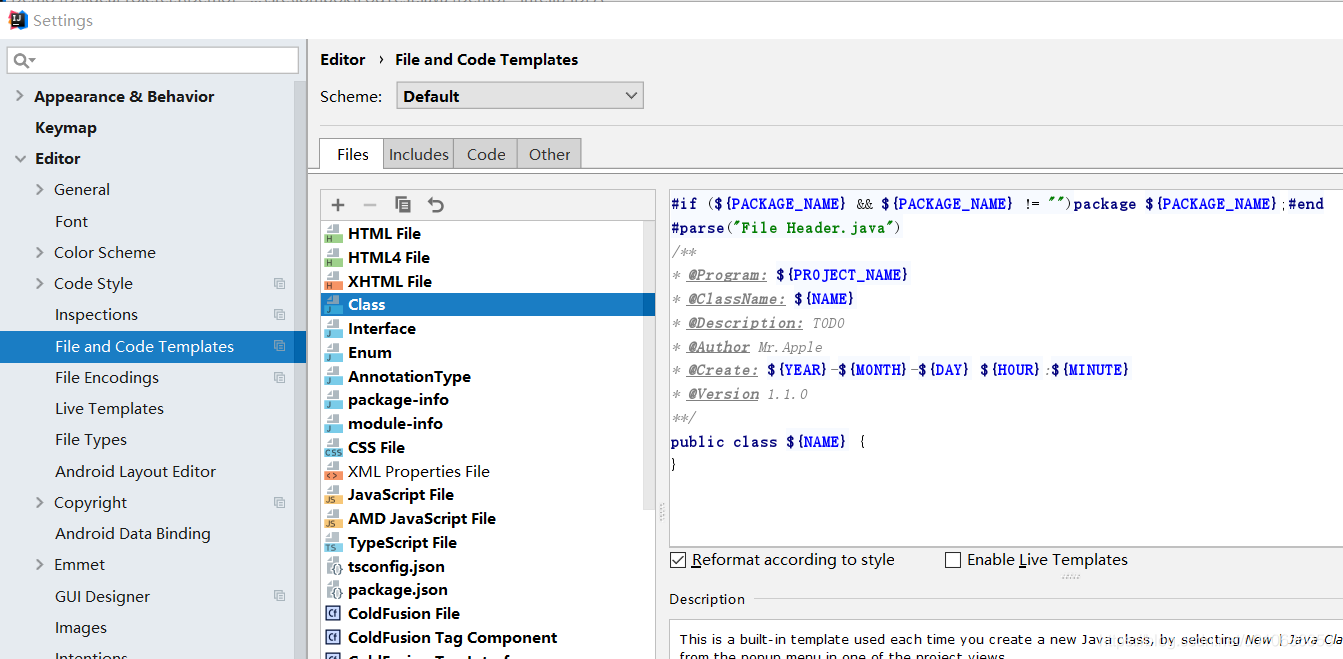The image size is (1343, 659).
Task: Click the TypeScript File template icon
Action: tap(333, 543)
